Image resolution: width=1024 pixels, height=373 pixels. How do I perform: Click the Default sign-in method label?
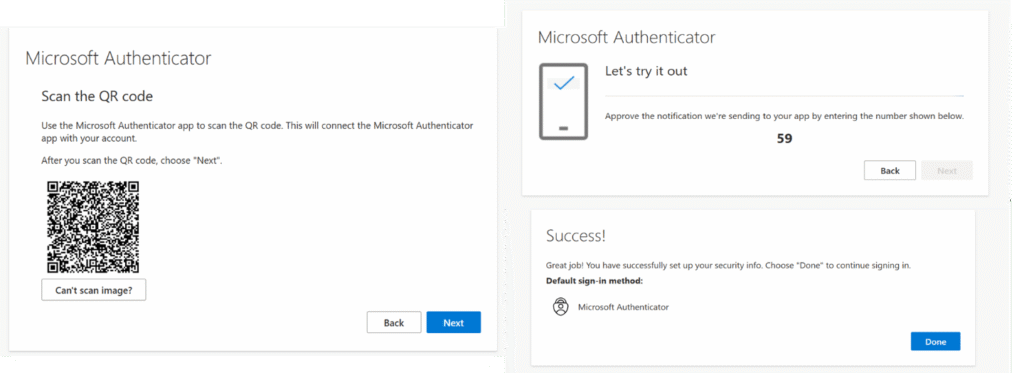(594, 281)
